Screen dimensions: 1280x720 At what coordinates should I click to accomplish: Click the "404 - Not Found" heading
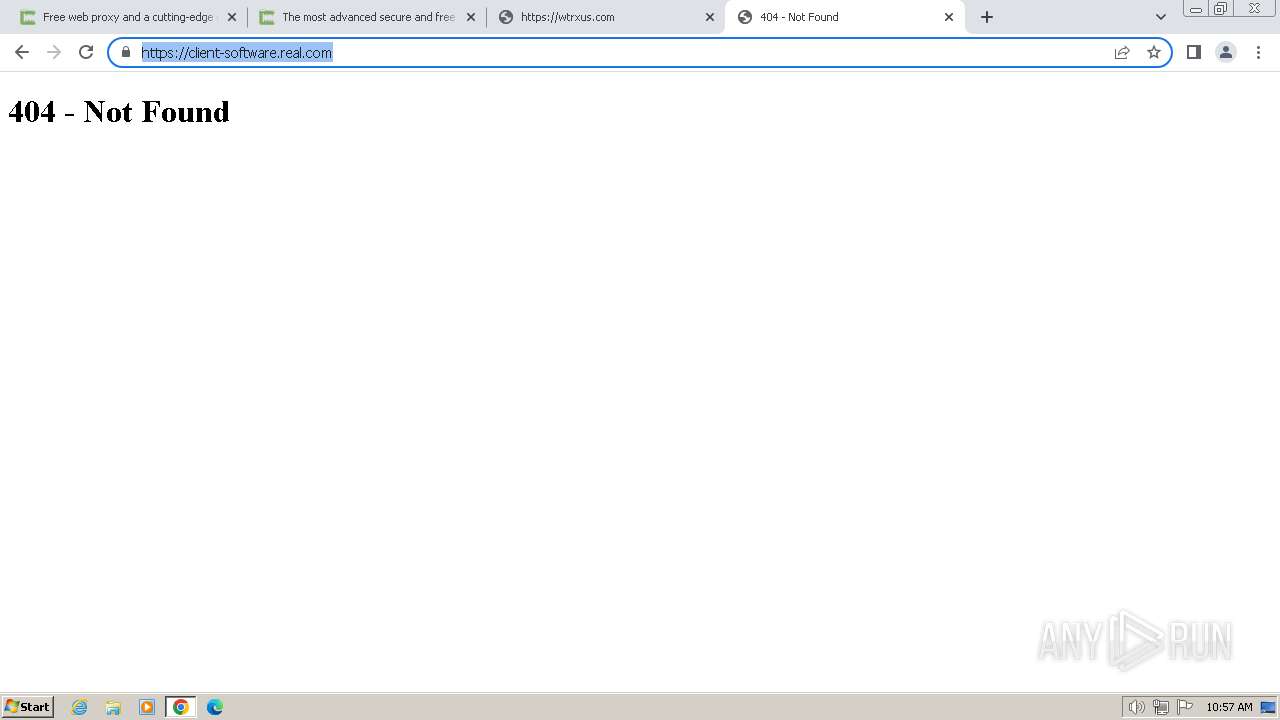(119, 111)
